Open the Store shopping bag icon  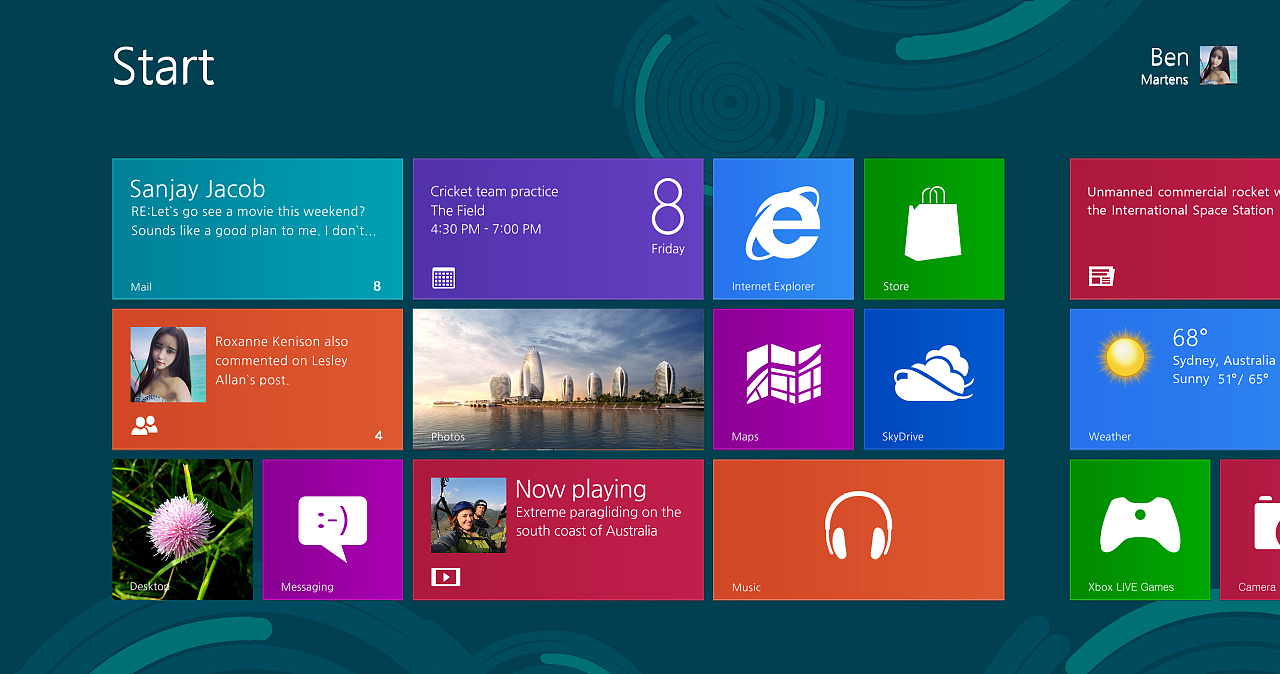tap(933, 223)
